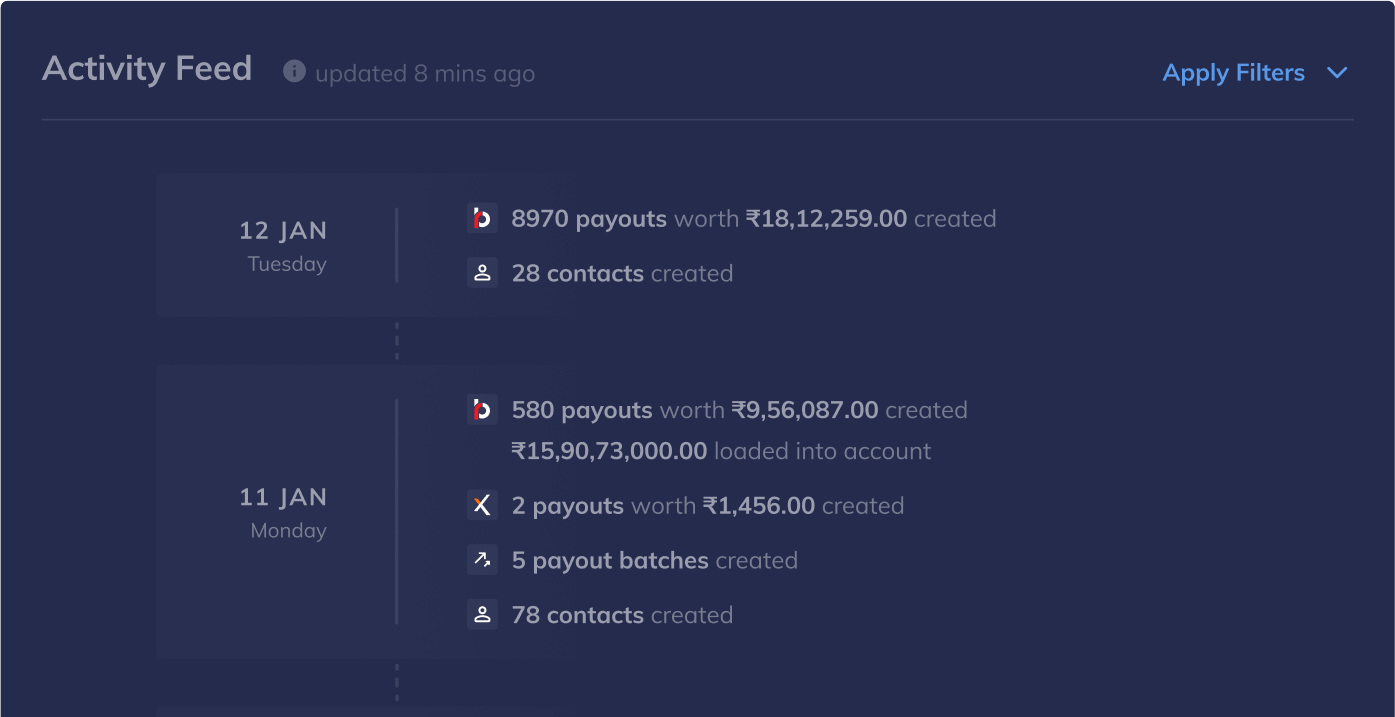Select the ₹15,90,73,000.00 loaded into account line
This screenshot has height=717, width=1395.
tap(721, 451)
